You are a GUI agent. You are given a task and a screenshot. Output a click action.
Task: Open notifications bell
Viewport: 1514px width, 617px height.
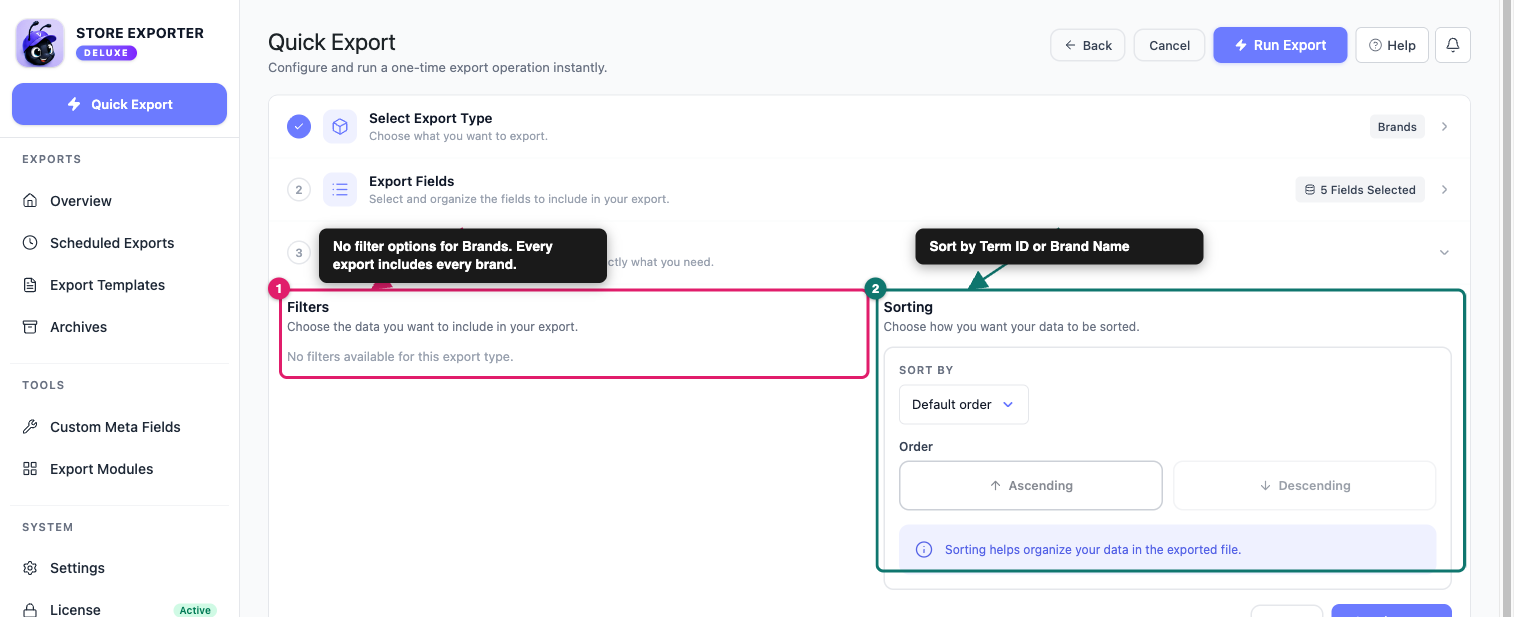click(x=1453, y=45)
